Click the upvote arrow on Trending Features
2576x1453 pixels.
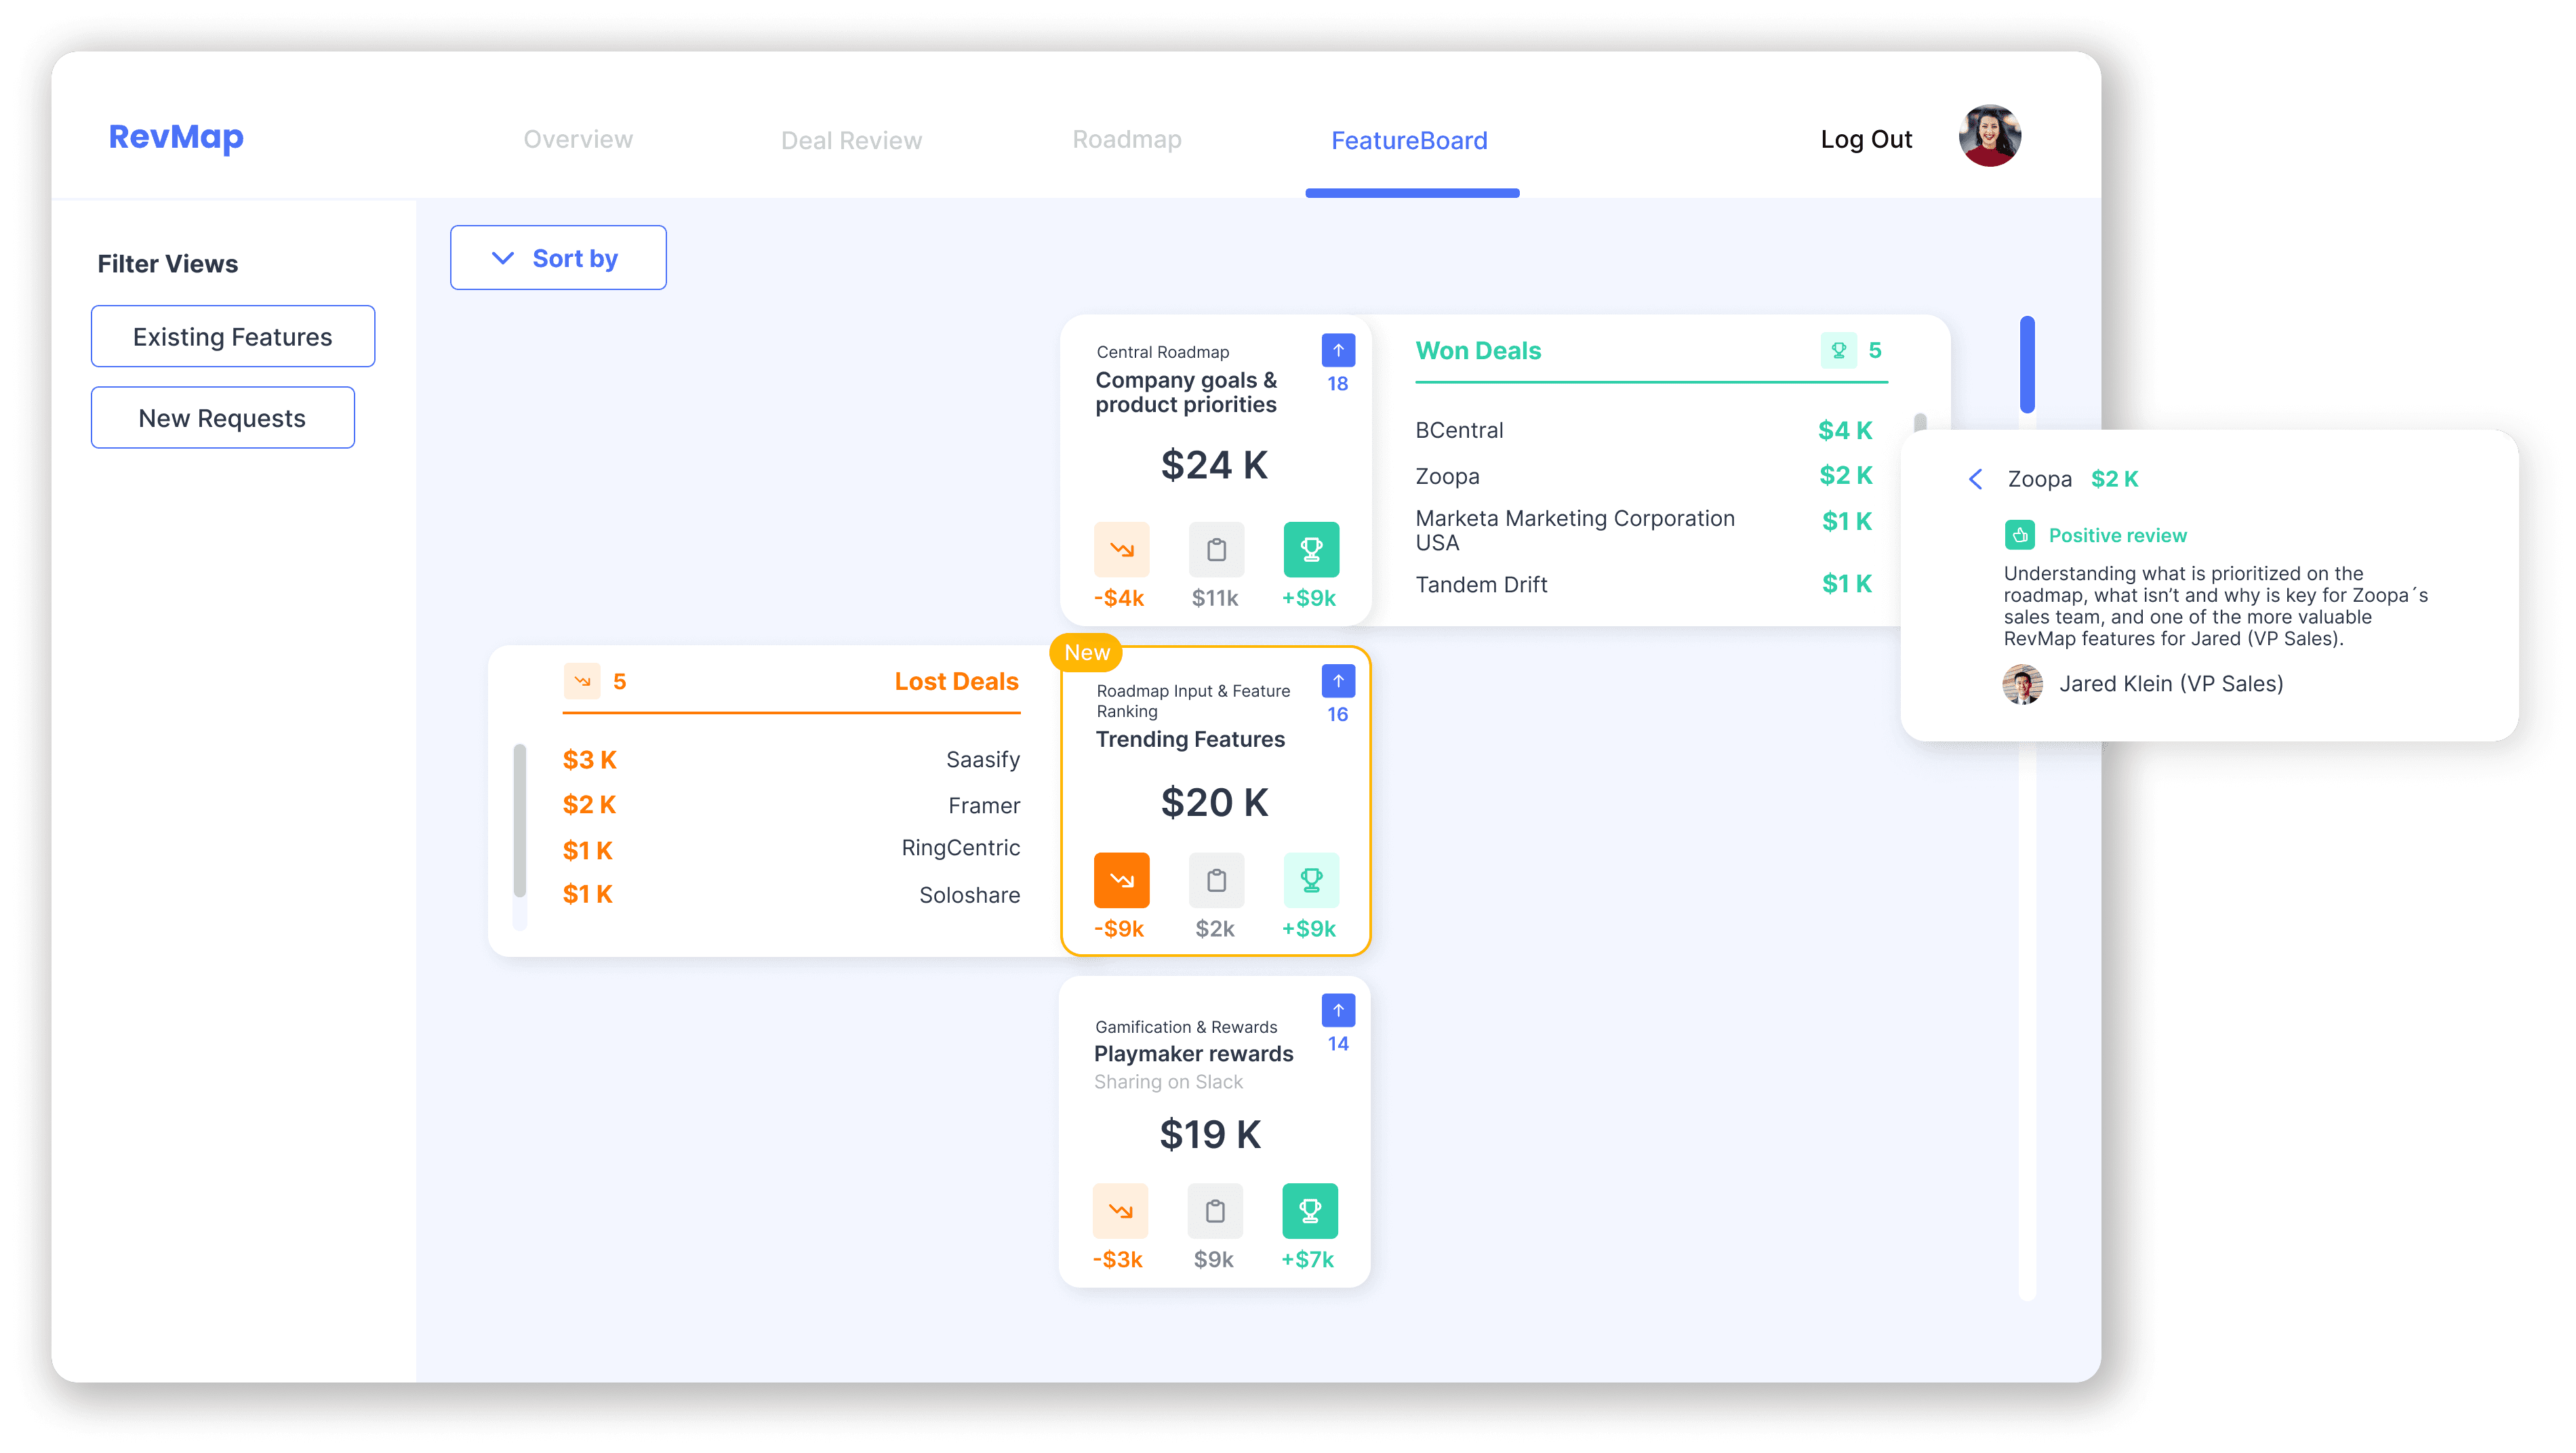(1337, 682)
